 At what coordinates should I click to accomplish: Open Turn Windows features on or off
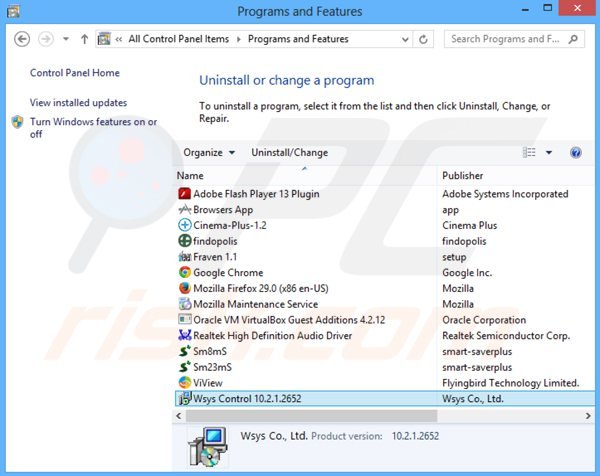pyautogui.click(x=93, y=128)
